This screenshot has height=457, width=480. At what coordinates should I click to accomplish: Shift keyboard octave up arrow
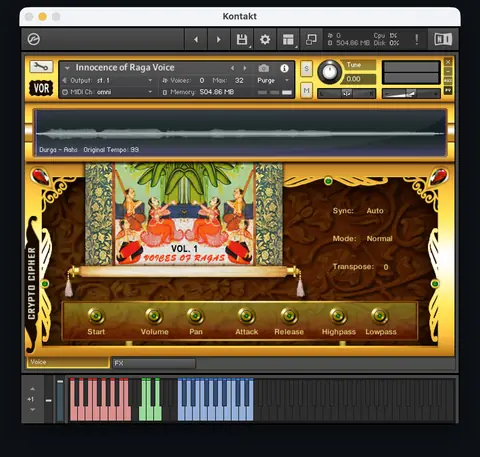tap(32, 389)
